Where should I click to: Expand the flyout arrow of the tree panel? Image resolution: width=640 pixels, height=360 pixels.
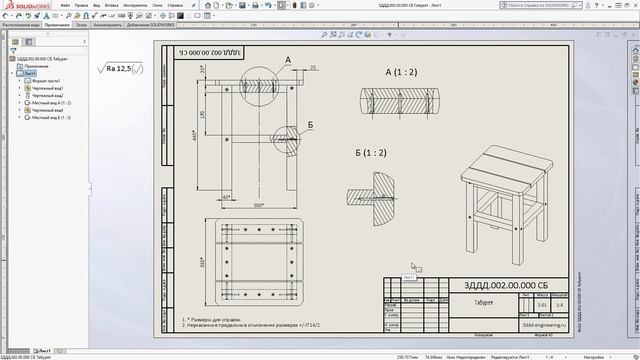point(84,42)
